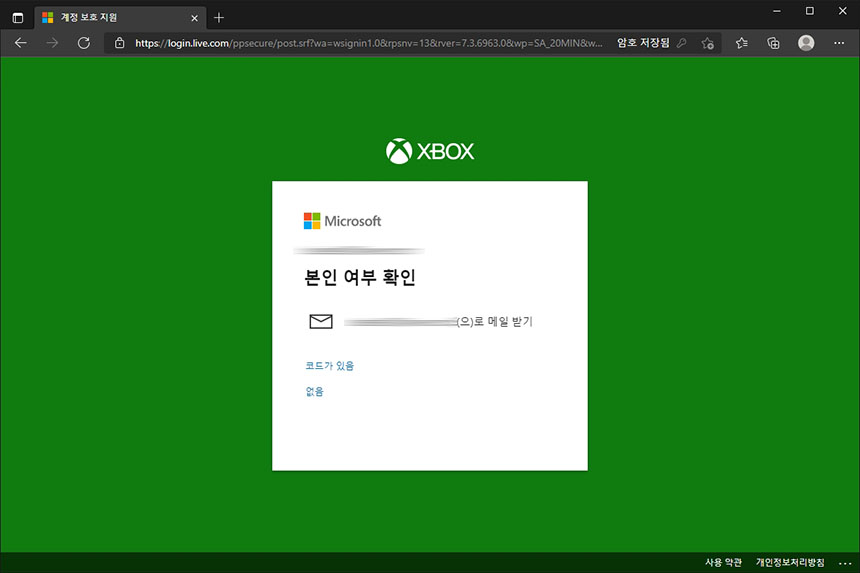This screenshot has width=860, height=573.
Task: Close the browser window
Action: [x=842, y=11]
